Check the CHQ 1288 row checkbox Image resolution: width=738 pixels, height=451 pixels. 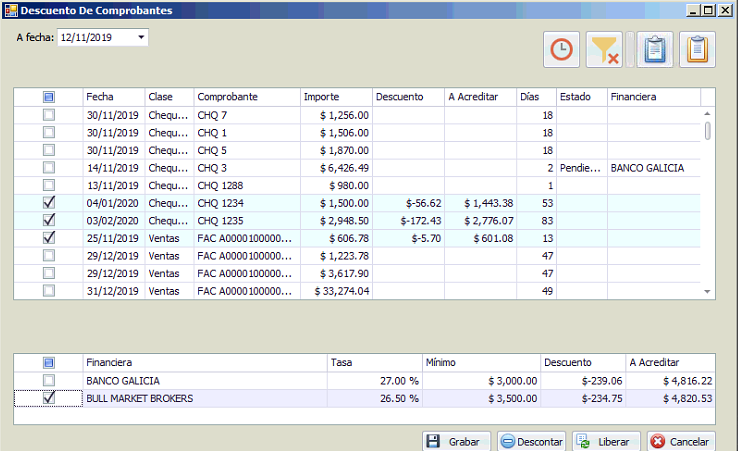tap(48, 185)
